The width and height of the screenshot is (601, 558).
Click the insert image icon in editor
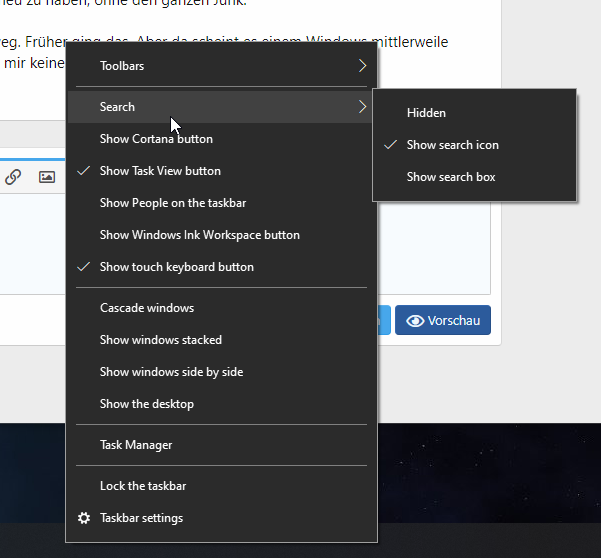[47, 177]
